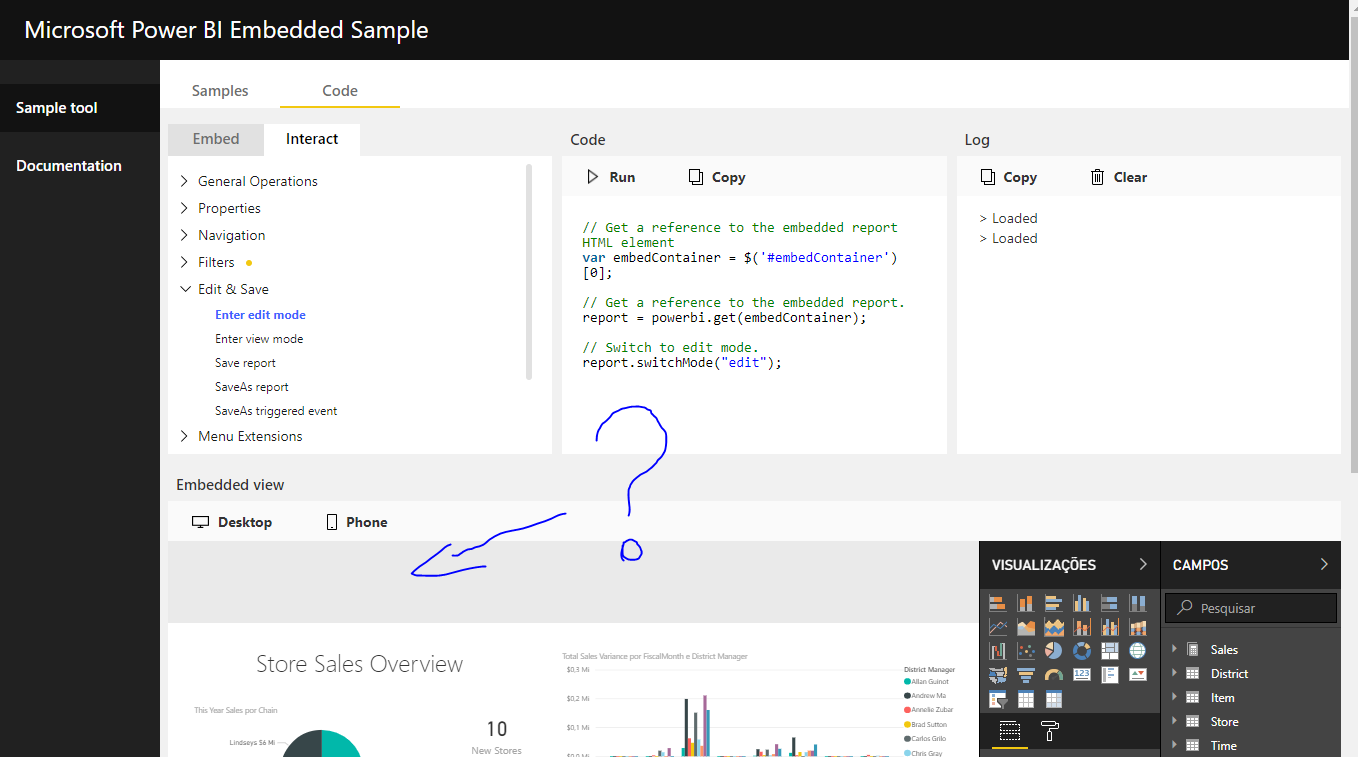
Task: Expand the Filters tree section
Action: (x=184, y=262)
